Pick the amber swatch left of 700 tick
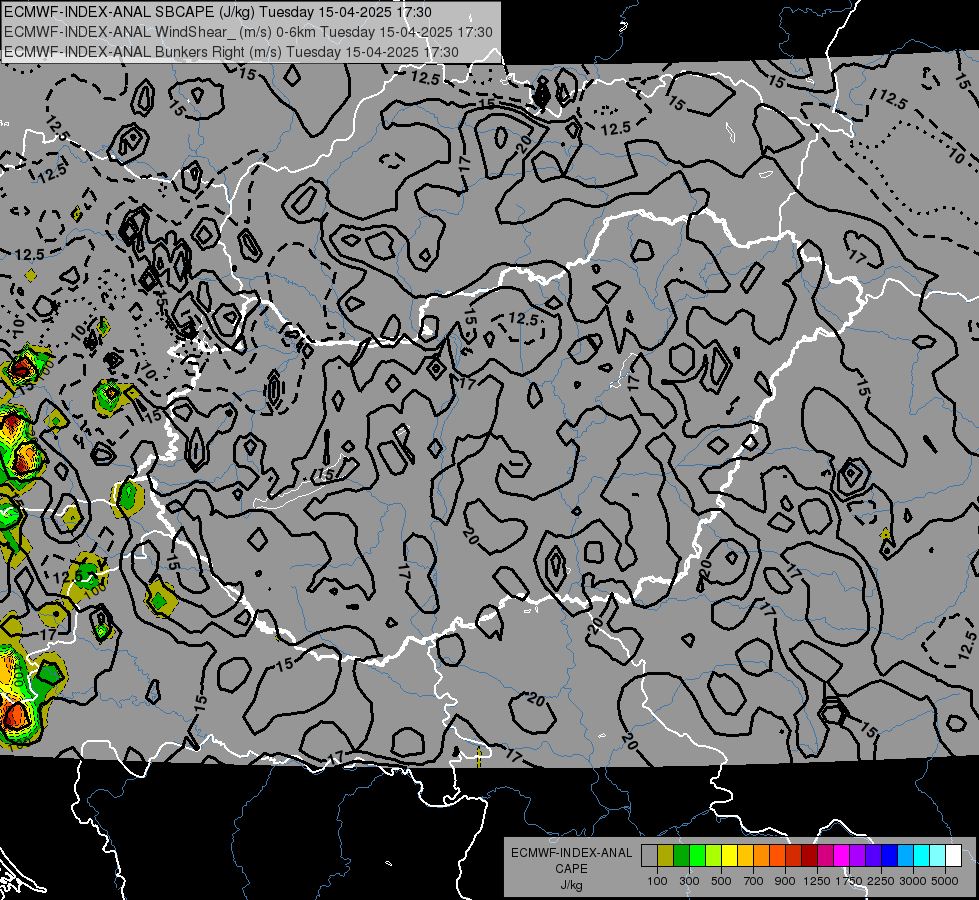The height and width of the screenshot is (900, 979). [745, 855]
